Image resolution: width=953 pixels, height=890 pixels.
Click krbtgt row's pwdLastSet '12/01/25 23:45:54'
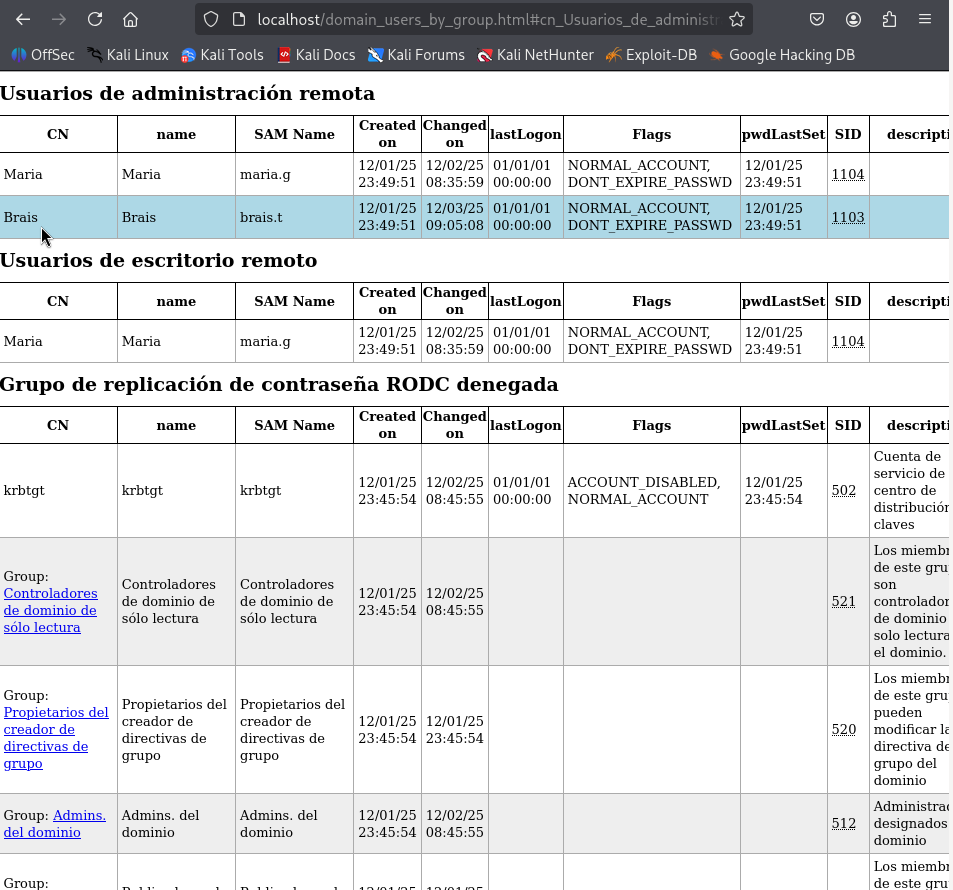783,491
